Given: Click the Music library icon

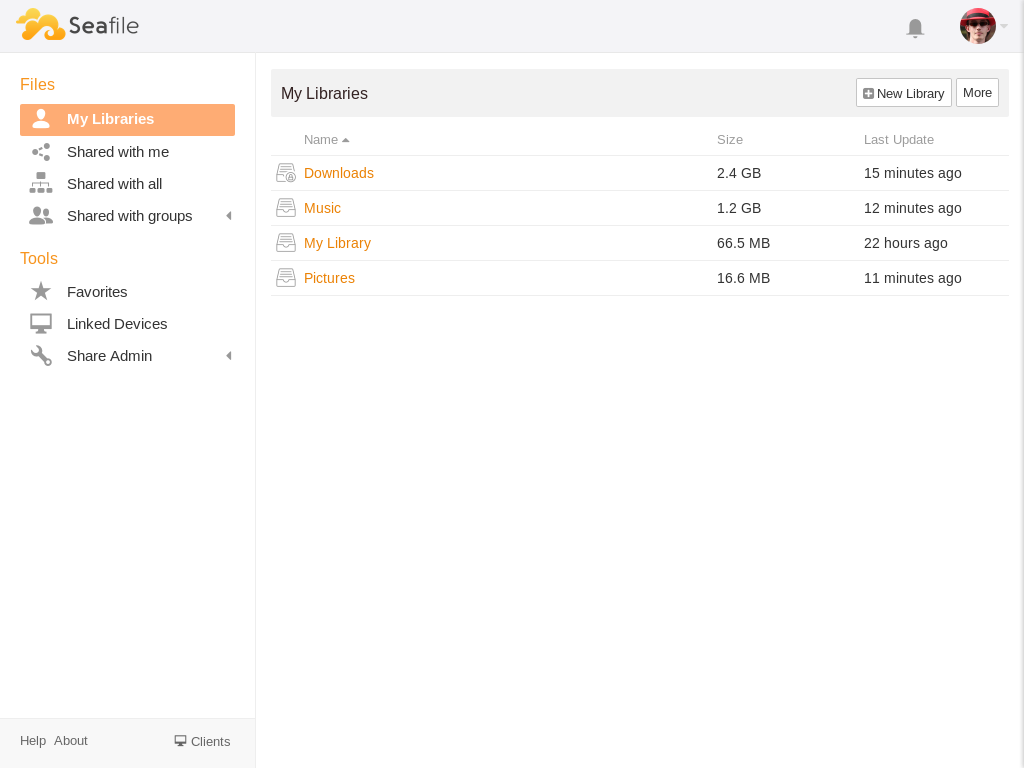Looking at the screenshot, I should [286, 208].
